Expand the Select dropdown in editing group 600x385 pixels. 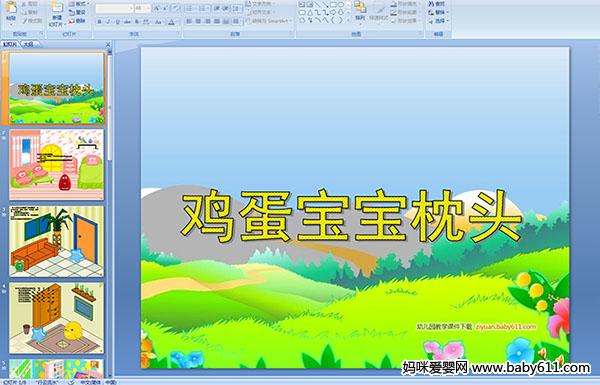pyautogui.click(x=438, y=21)
